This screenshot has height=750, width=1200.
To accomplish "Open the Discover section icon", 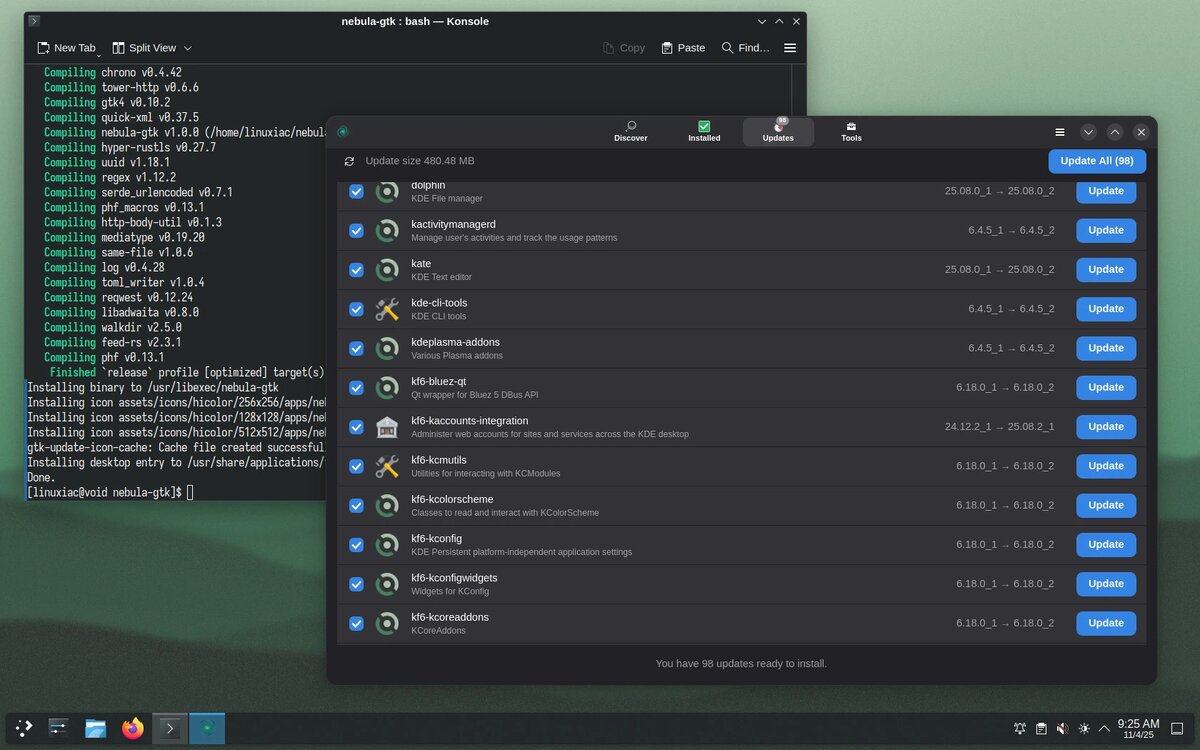I will [x=630, y=131].
